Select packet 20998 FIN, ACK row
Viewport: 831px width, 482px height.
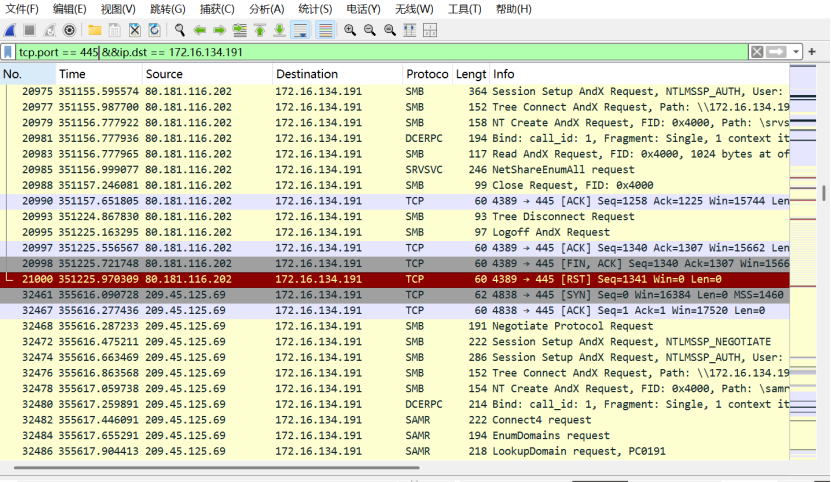pos(395,264)
